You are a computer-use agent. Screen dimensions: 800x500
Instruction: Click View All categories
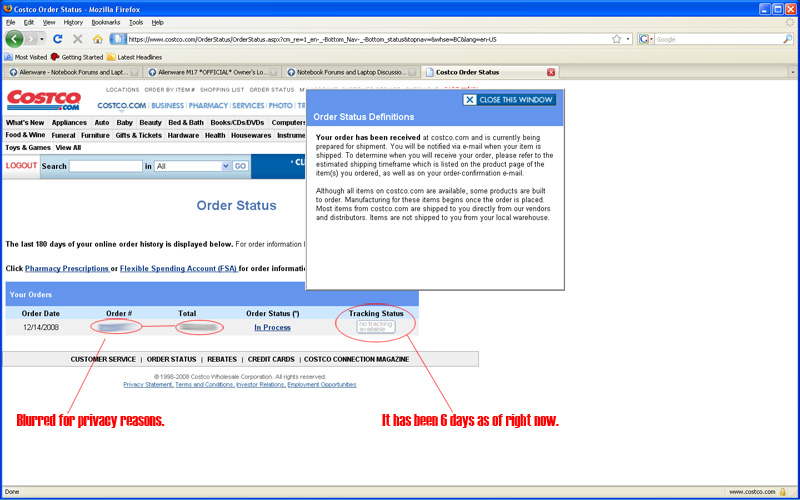(x=68, y=147)
